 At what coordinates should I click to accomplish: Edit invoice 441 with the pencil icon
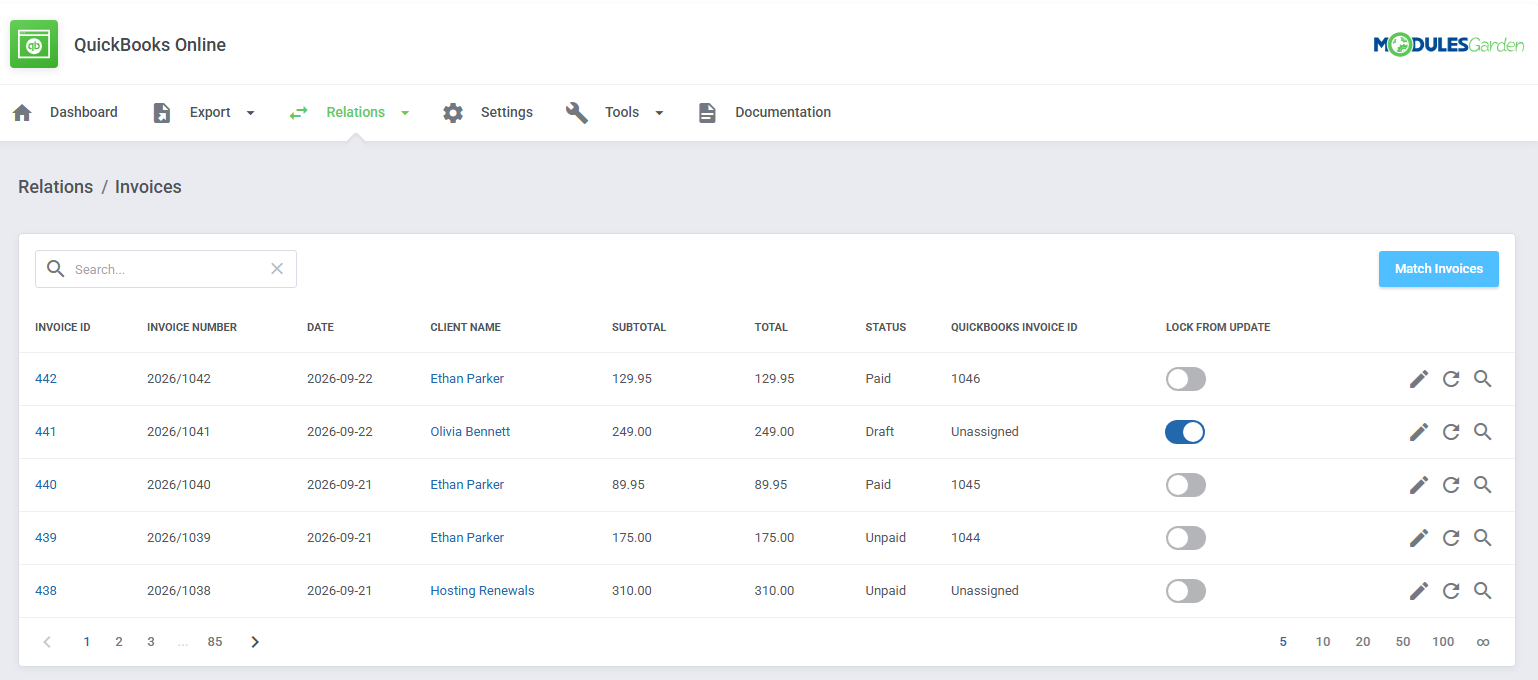(1419, 432)
